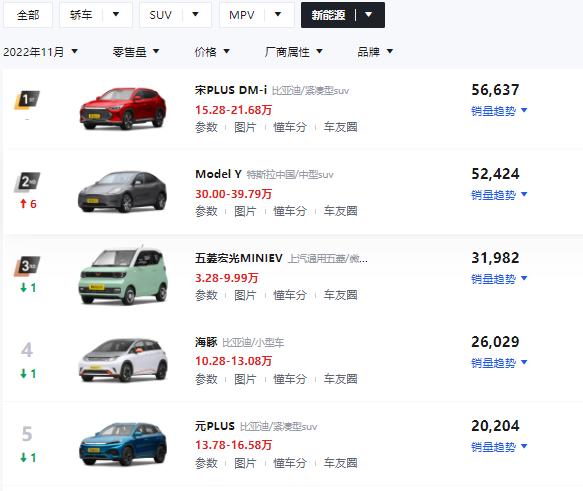Open 参数 for 五菱宏光MINIEV

(206, 295)
